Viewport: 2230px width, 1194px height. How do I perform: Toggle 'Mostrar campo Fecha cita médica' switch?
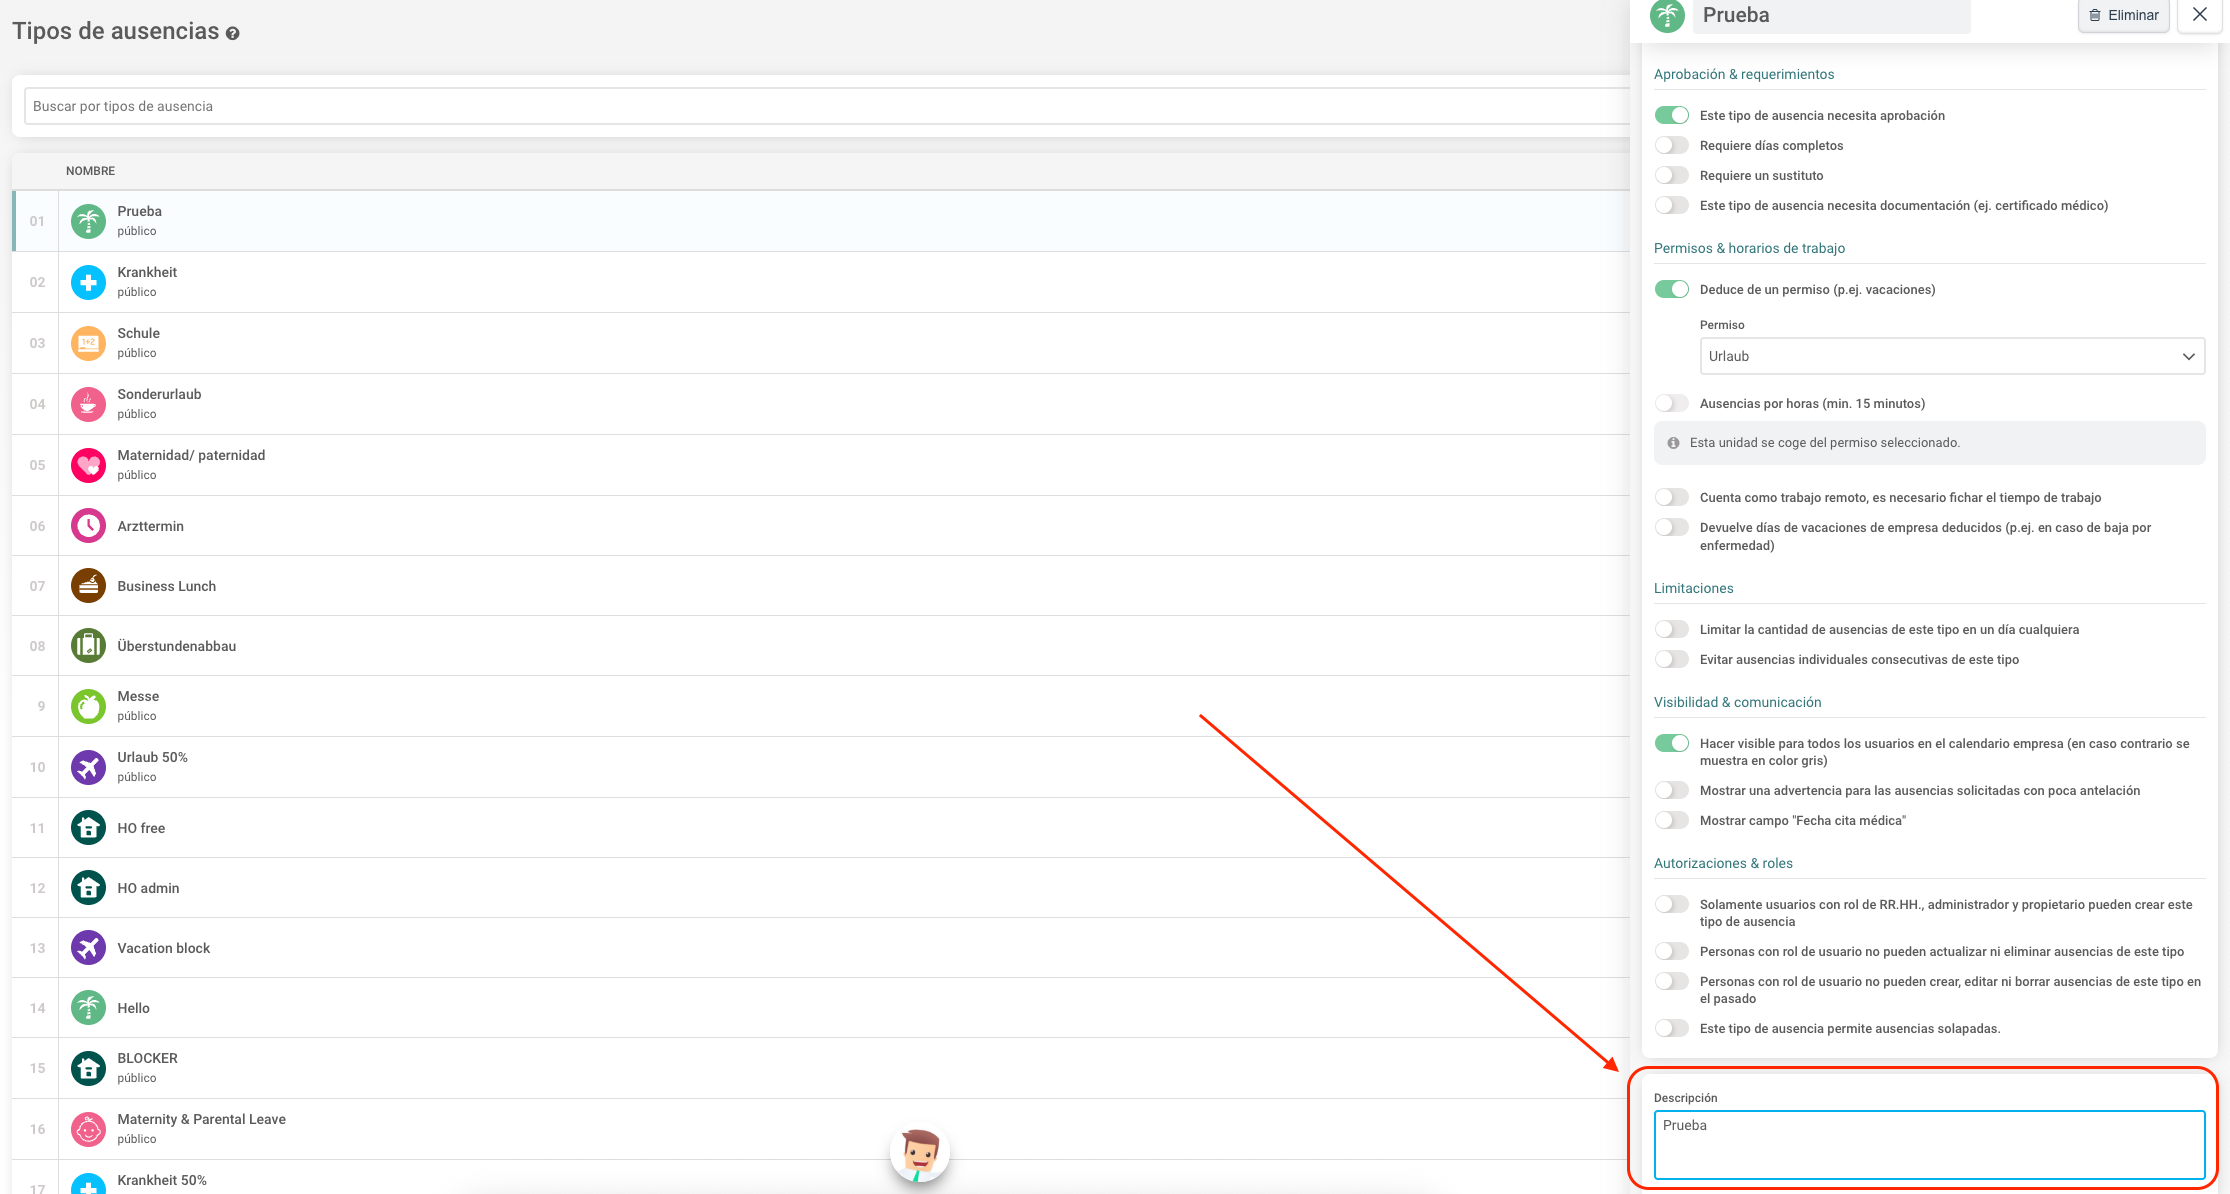[1672, 821]
